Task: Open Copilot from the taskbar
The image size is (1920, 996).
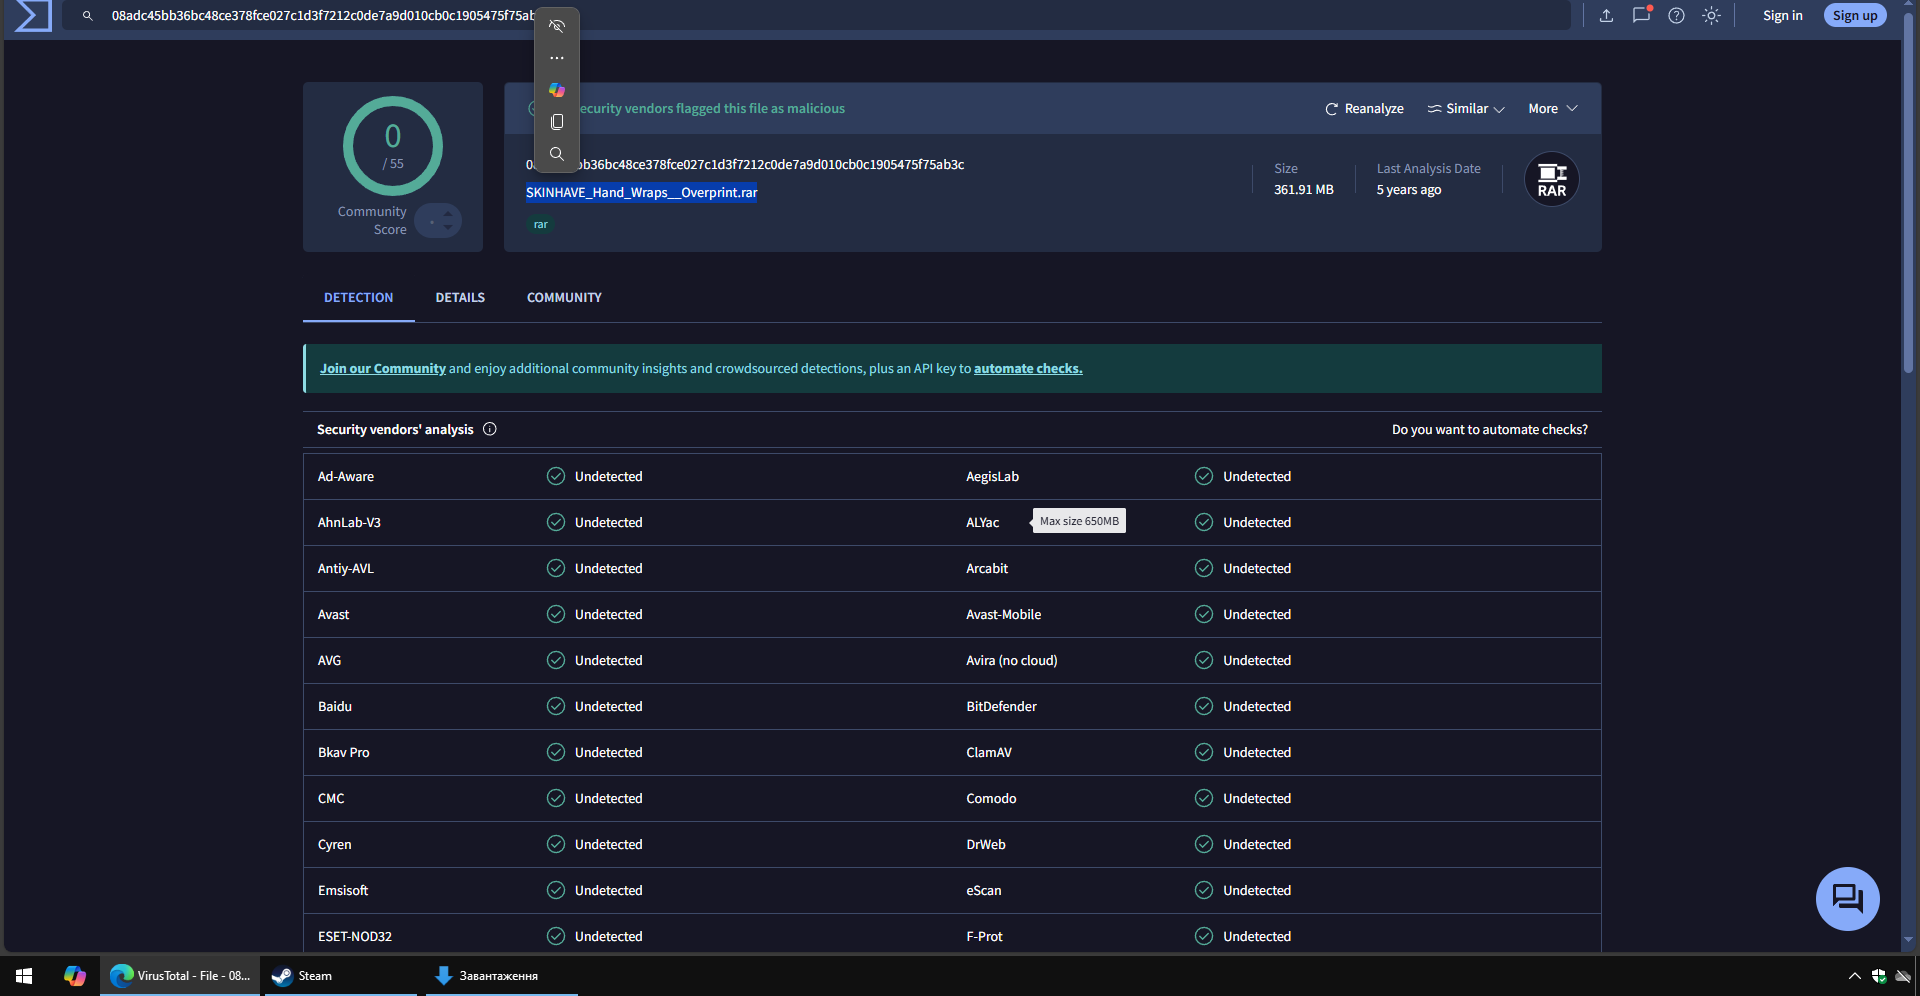Action: point(75,976)
